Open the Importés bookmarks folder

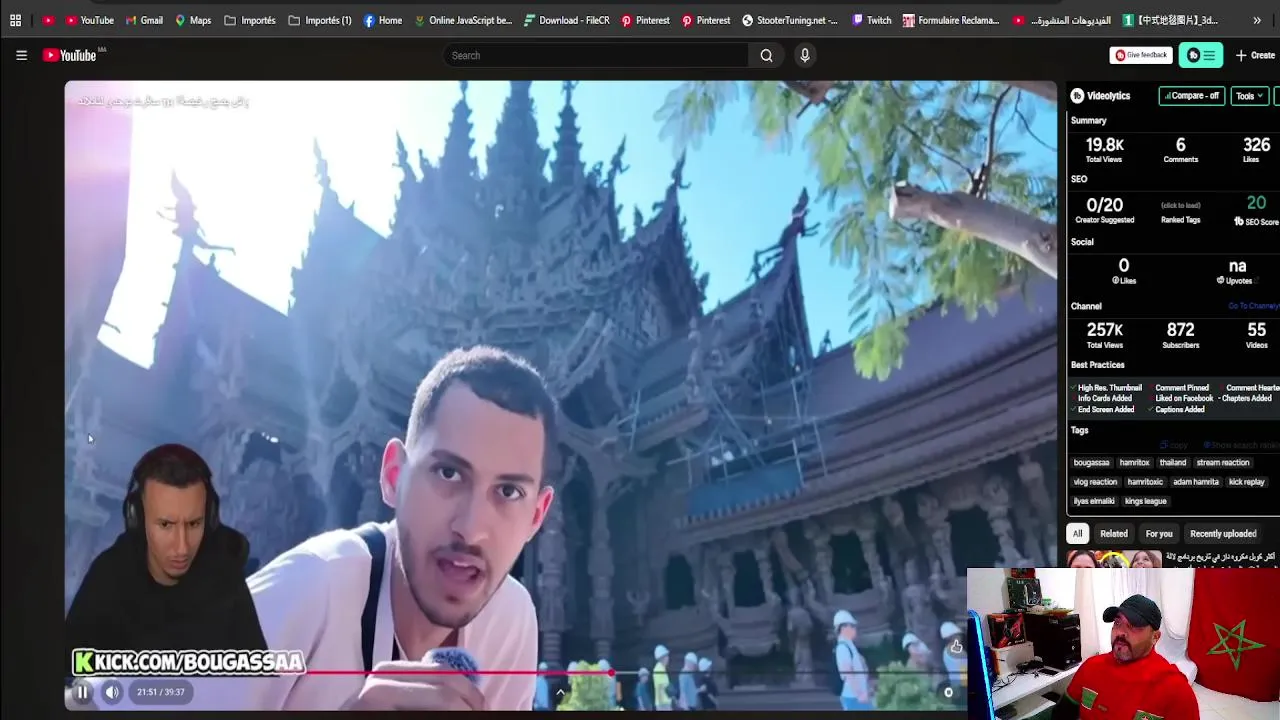click(x=250, y=20)
